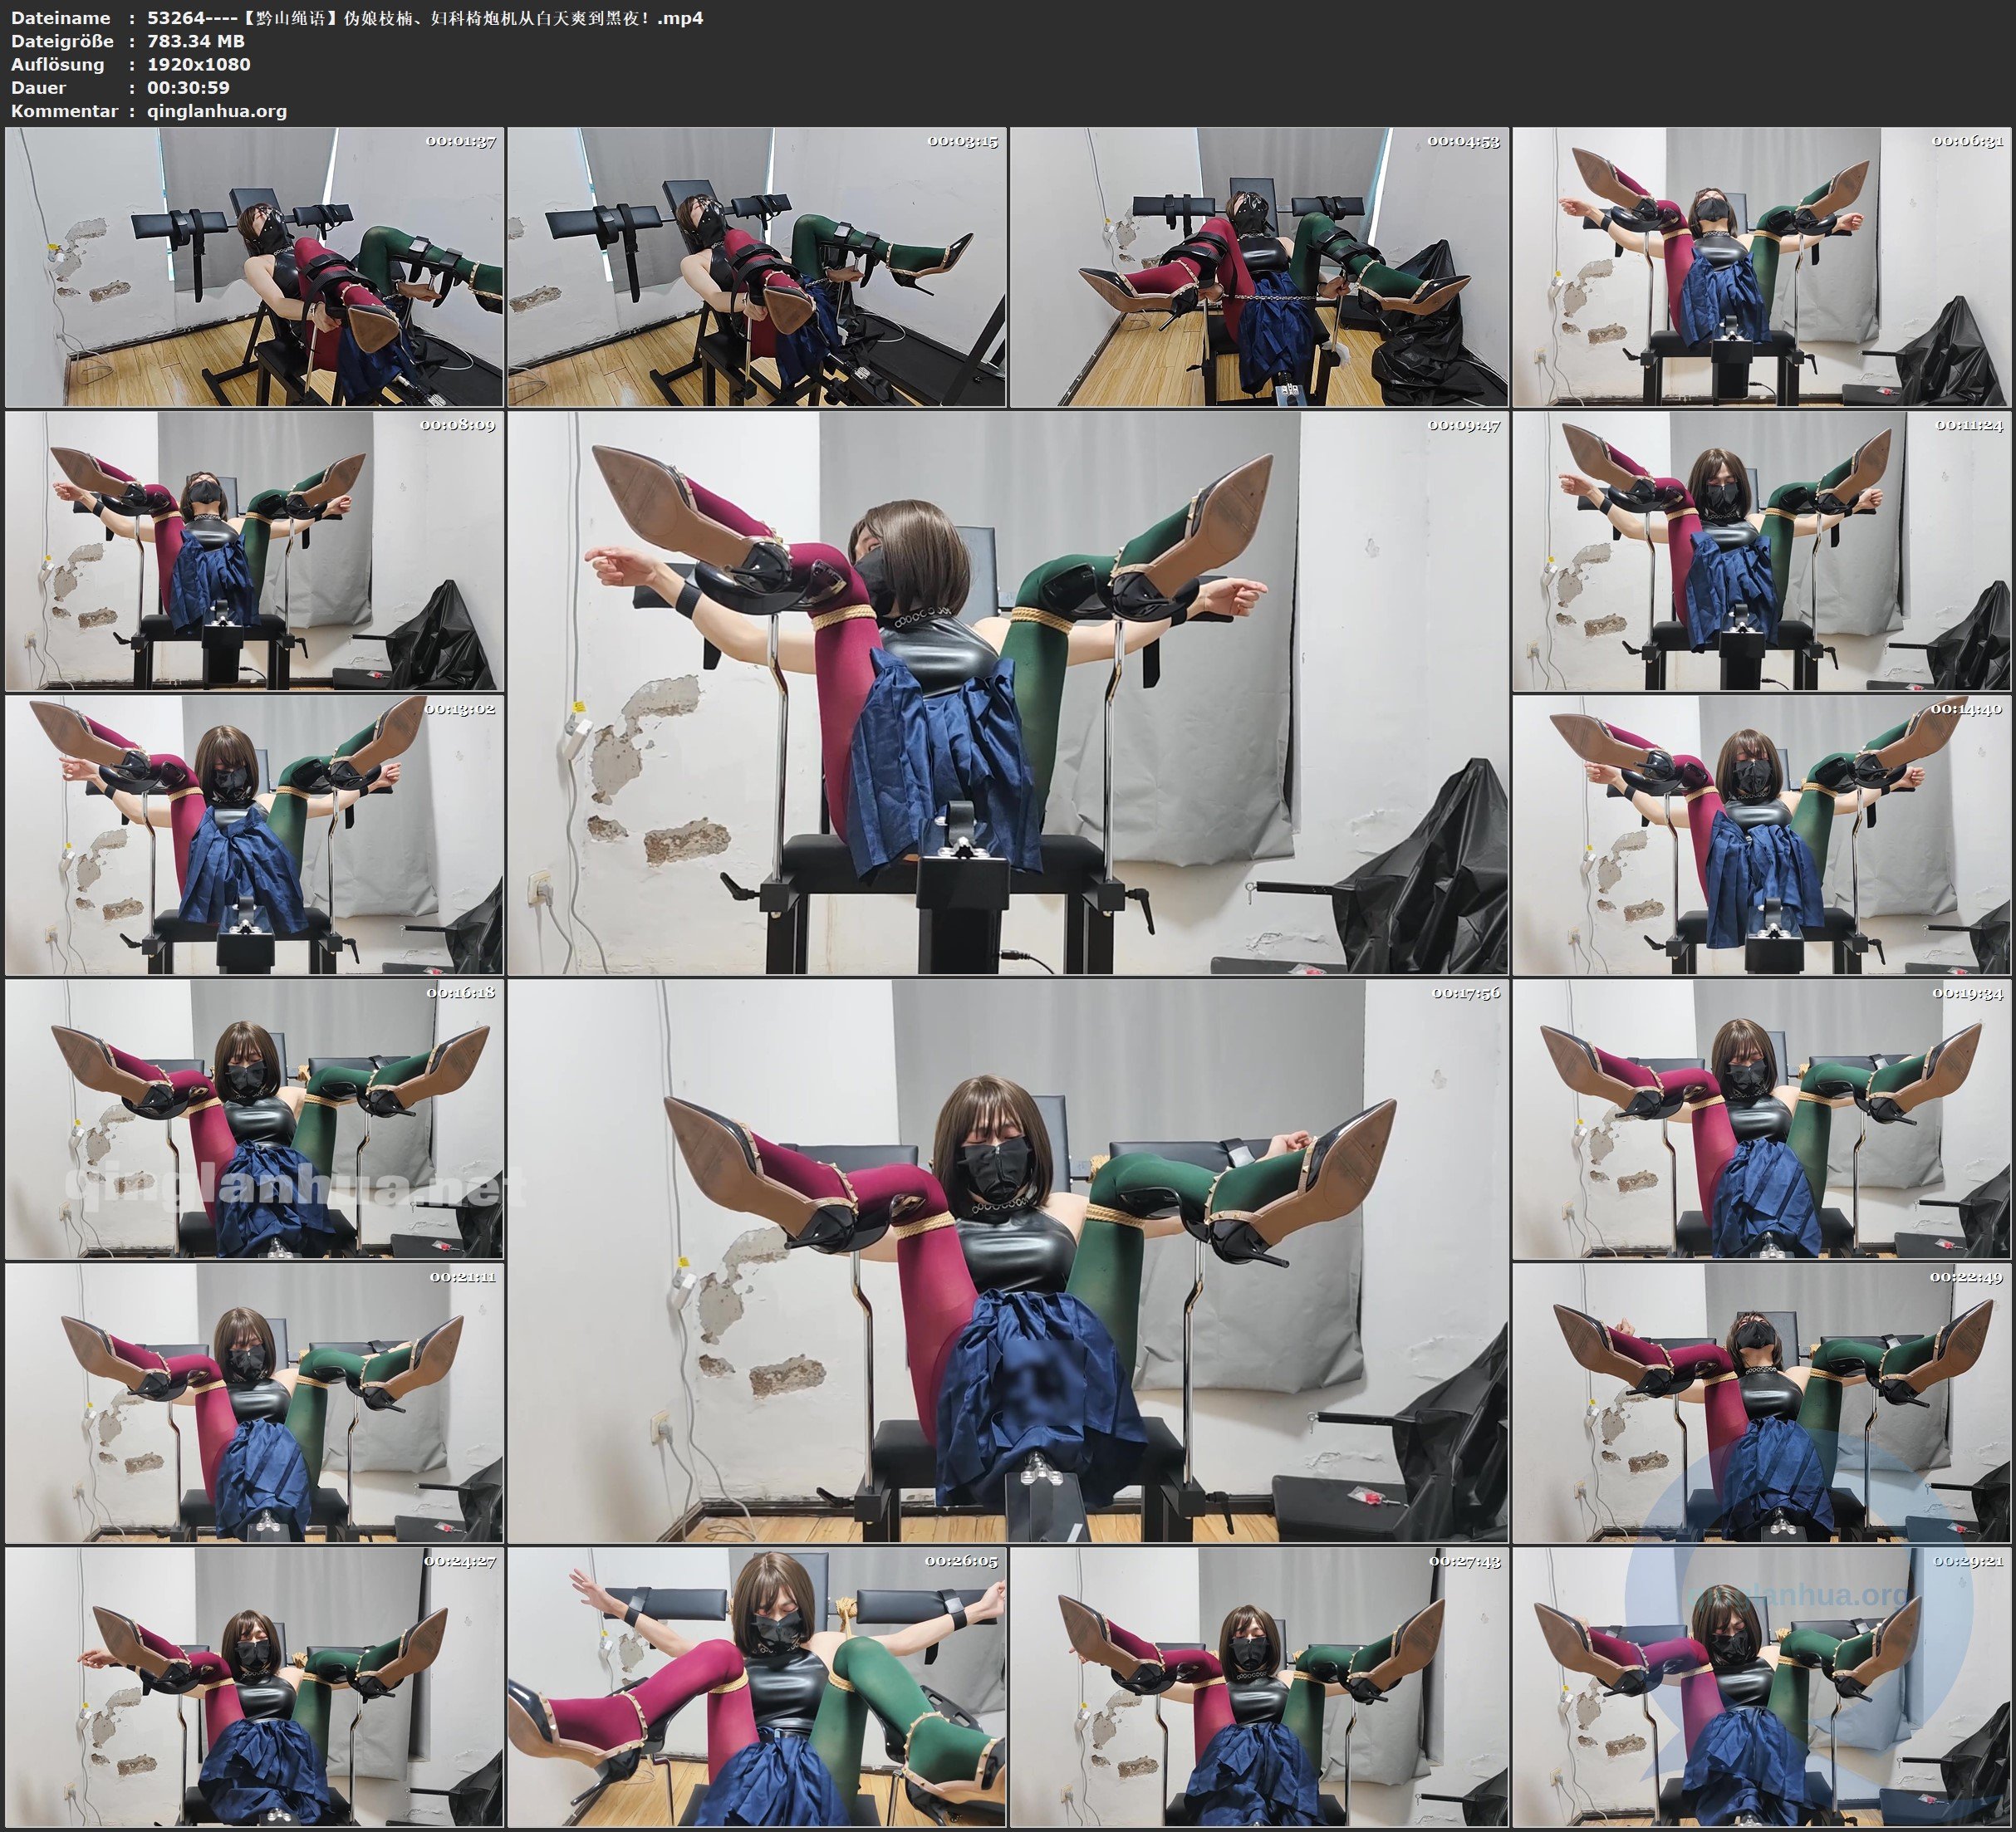The height and width of the screenshot is (1832, 2016).
Task: Select the thumbnail marked 00:21:11
Action: point(254,1403)
